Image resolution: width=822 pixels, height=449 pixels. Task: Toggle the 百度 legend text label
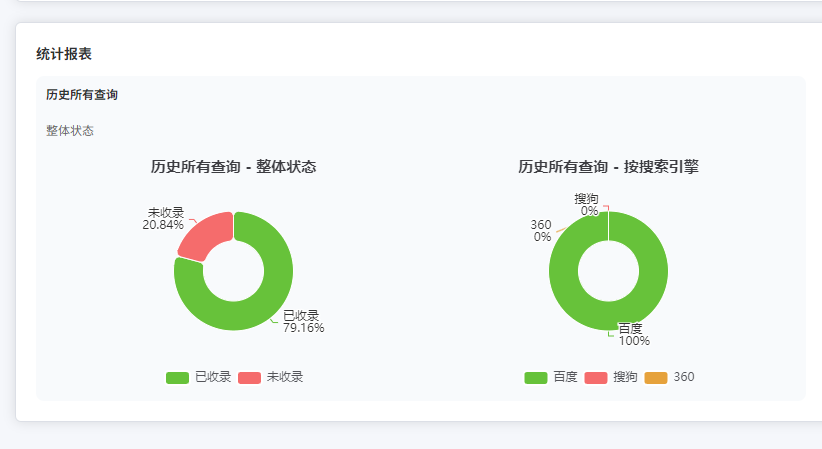point(565,377)
